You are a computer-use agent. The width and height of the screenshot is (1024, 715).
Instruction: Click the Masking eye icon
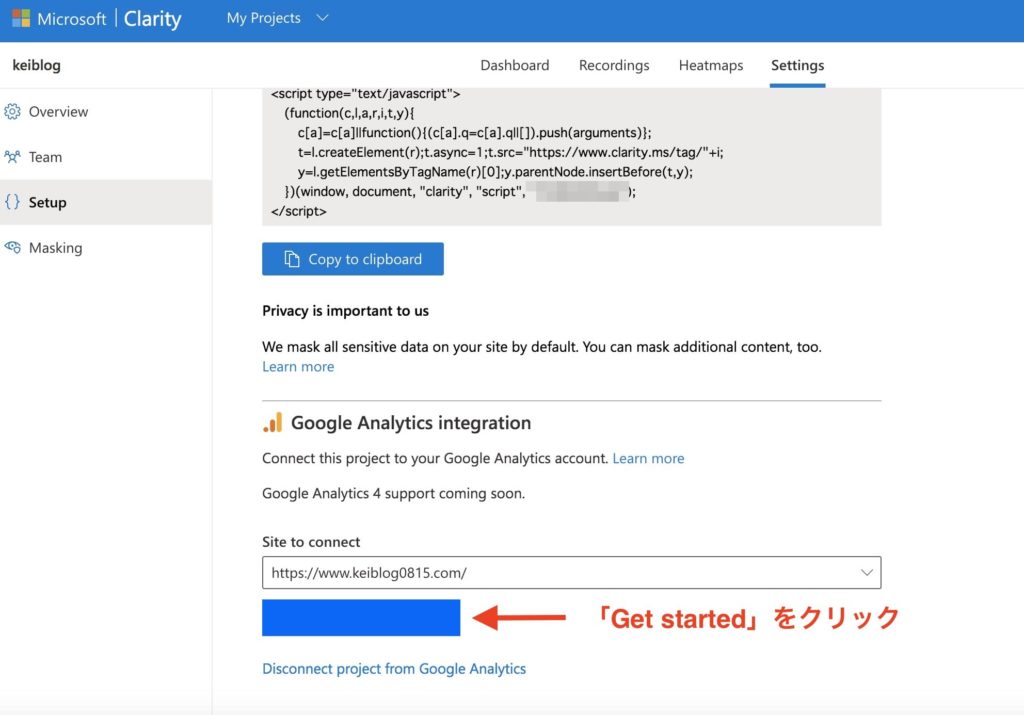[x=12, y=247]
